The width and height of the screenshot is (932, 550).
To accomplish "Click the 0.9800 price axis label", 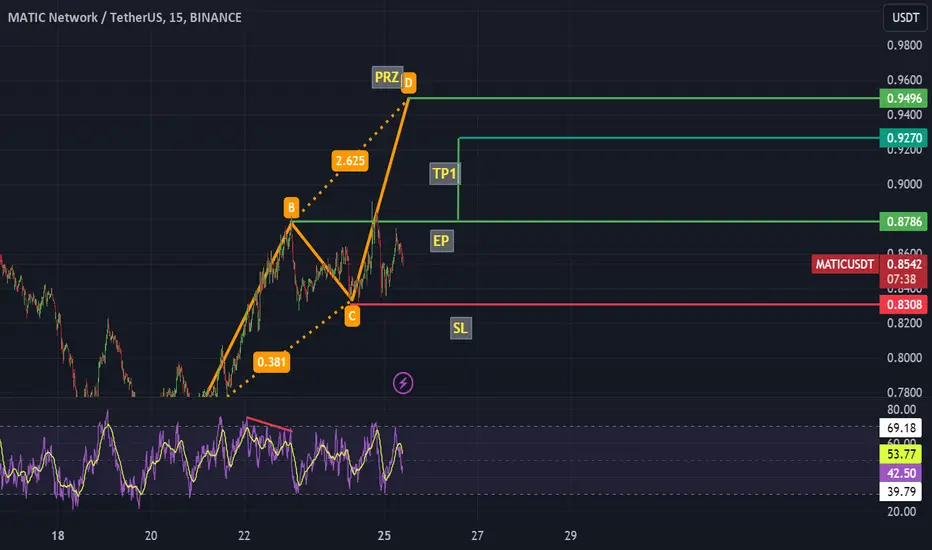I will pos(905,45).
